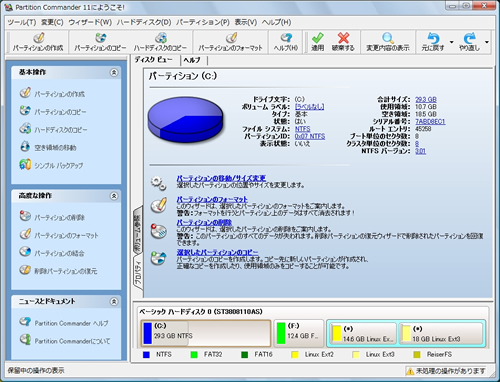
Task: Click the partition usage pie chart
Action: click(x=185, y=119)
